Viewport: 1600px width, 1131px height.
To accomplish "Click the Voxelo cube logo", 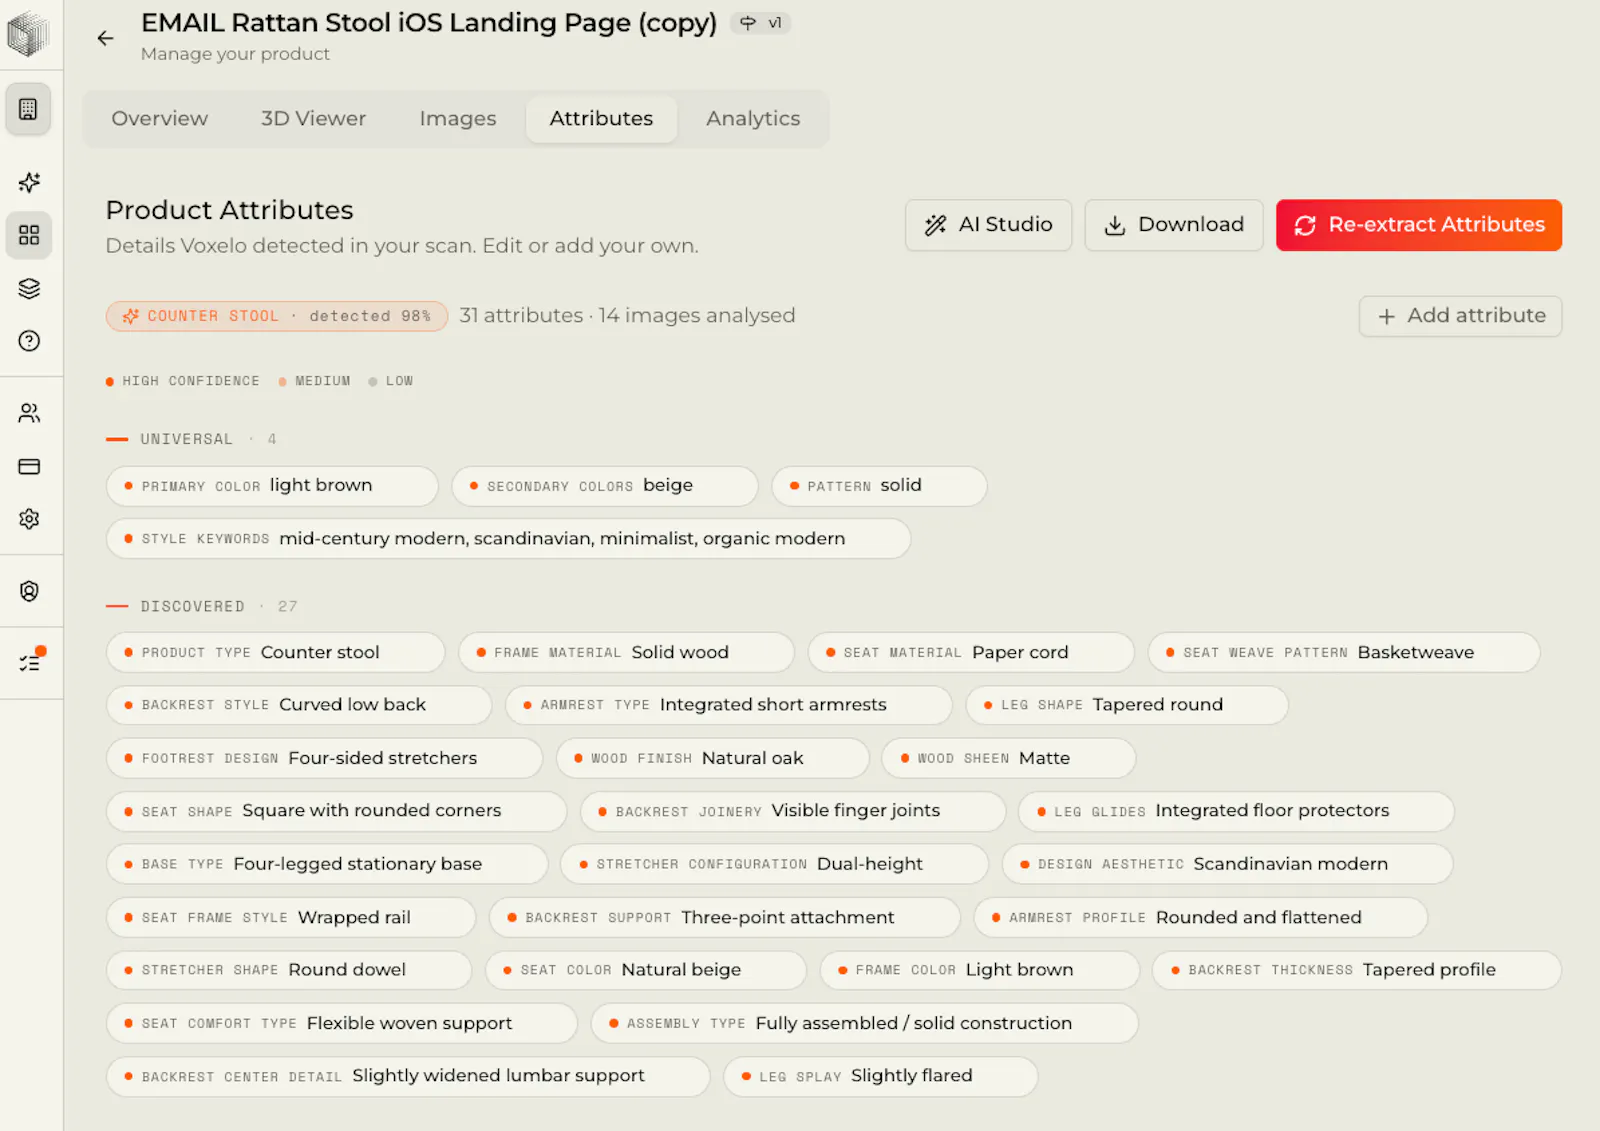I will pyautogui.click(x=28, y=34).
